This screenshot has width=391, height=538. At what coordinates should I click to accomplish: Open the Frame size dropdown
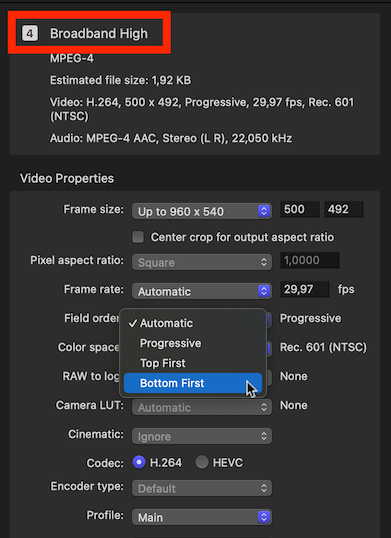(x=202, y=211)
